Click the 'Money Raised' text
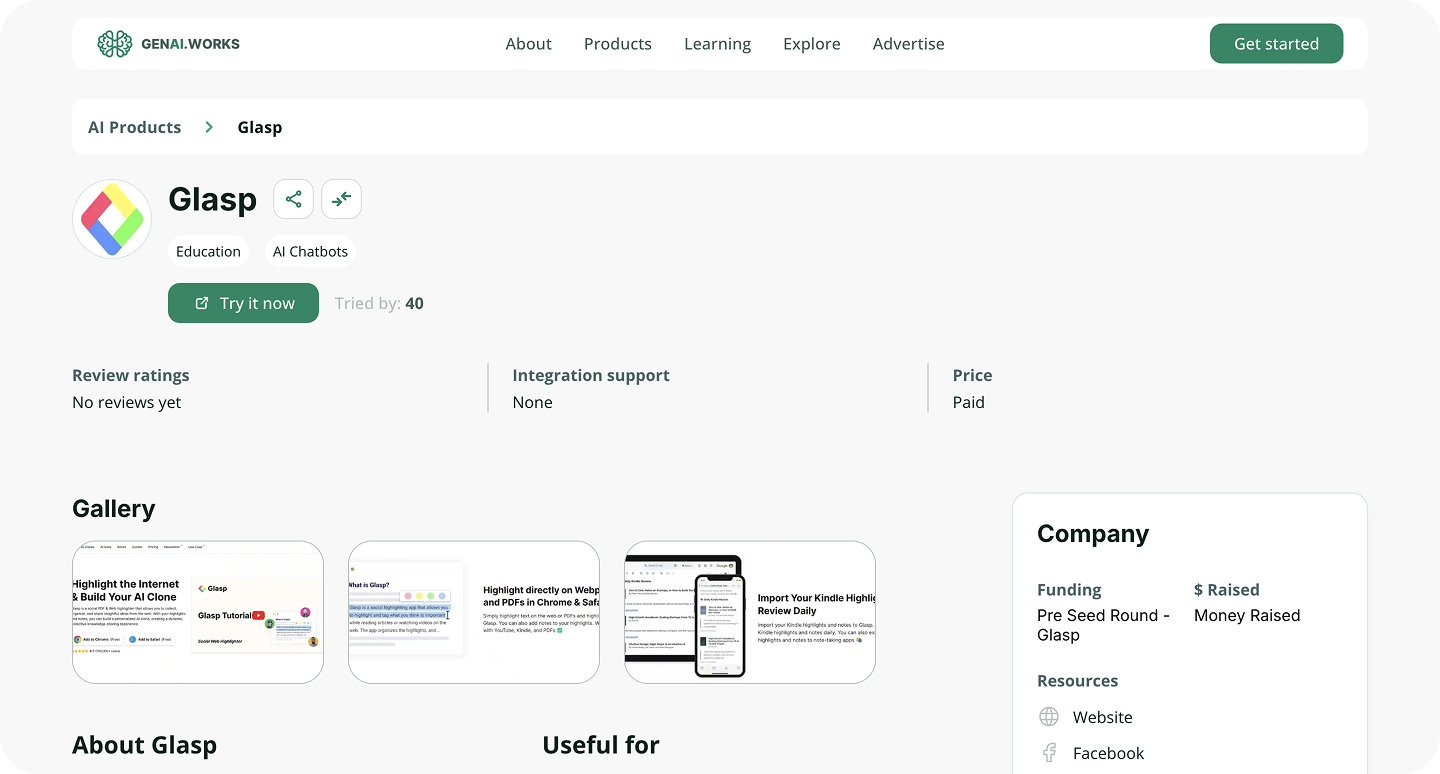 point(1247,615)
